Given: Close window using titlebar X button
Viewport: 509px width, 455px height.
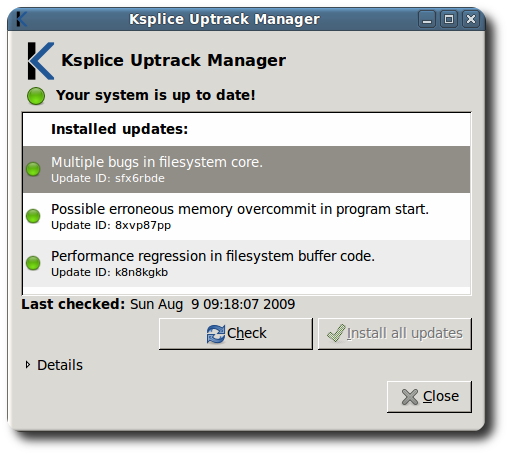Looking at the screenshot, I should 471,19.
